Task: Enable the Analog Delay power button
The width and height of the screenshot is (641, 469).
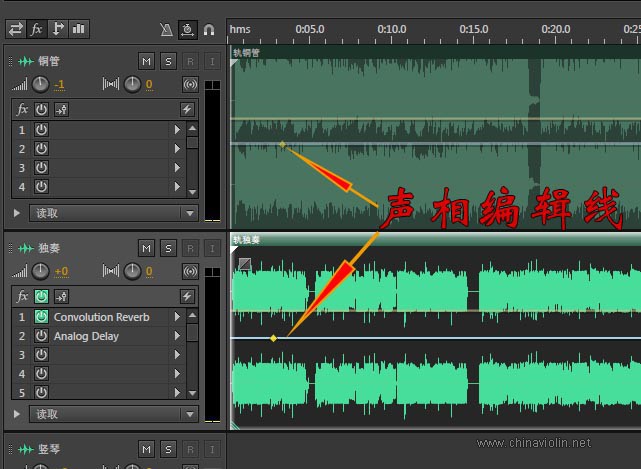Action: (41, 336)
